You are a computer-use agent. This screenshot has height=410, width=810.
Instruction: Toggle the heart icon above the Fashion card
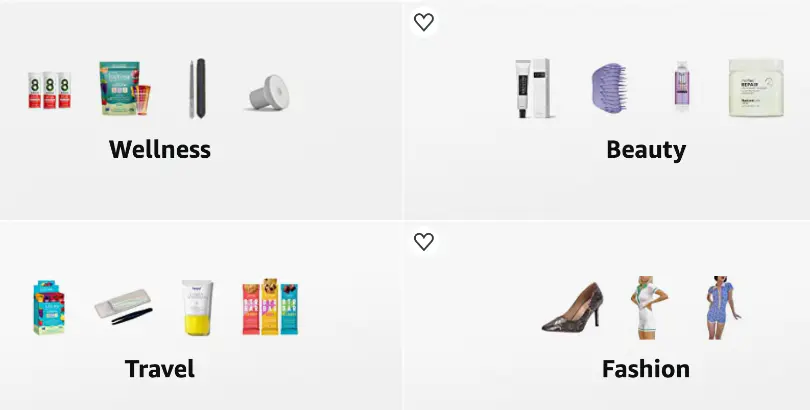(x=424, y=241)
